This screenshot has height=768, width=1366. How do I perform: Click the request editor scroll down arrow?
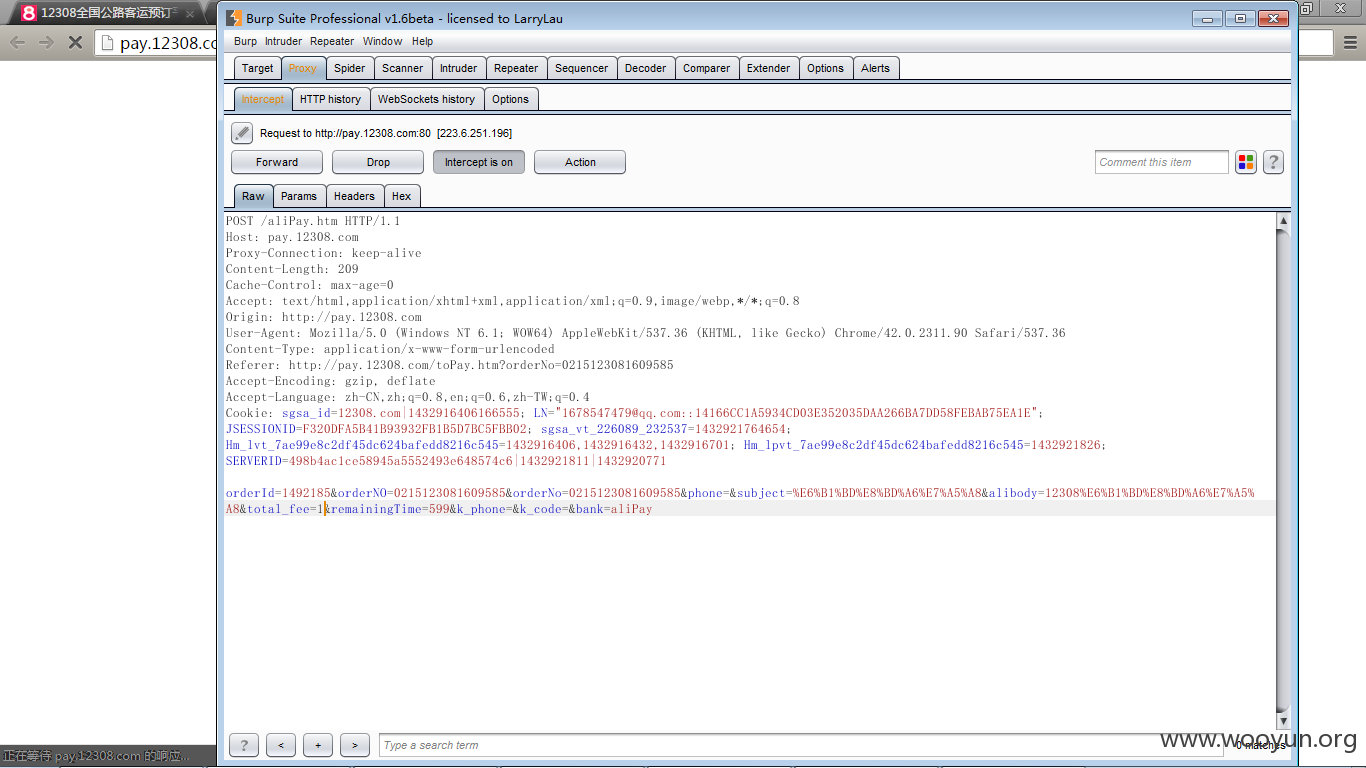pyautogui.click(x=1284, y=720)
